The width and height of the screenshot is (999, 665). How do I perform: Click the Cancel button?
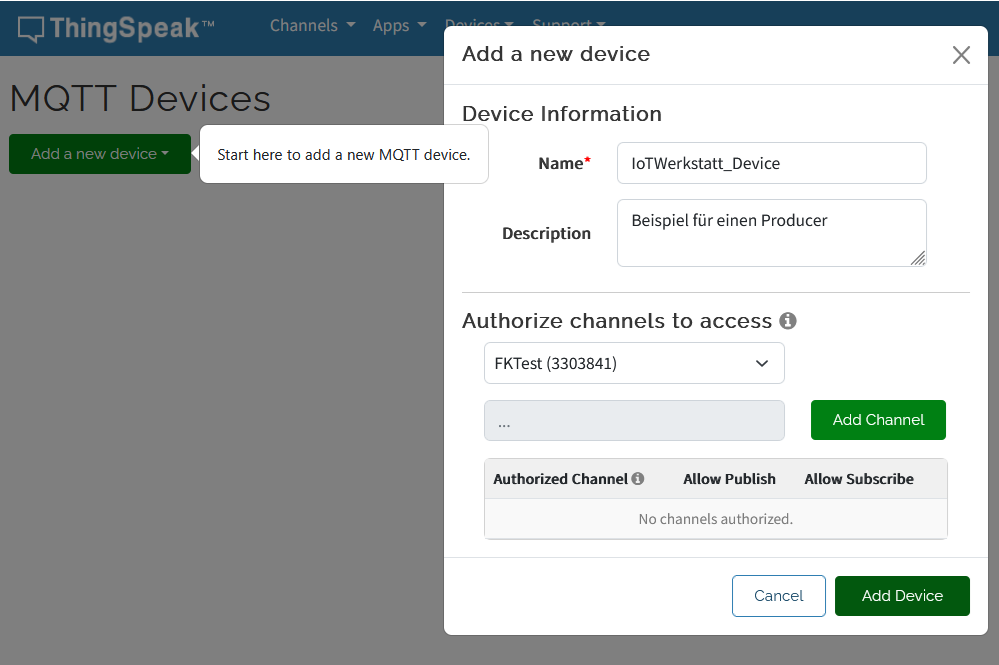tap(778, 595)
